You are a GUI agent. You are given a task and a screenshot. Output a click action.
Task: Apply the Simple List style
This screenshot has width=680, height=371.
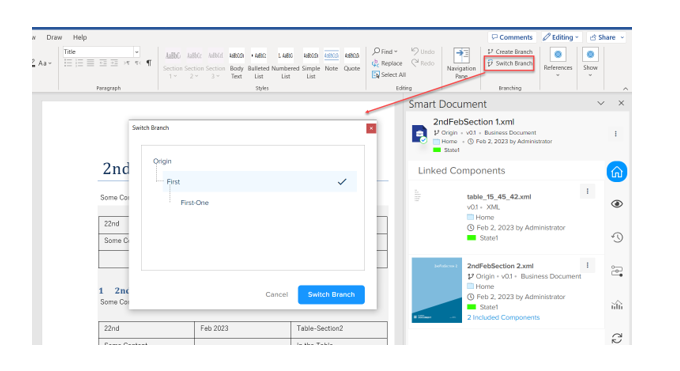point(311,63)
